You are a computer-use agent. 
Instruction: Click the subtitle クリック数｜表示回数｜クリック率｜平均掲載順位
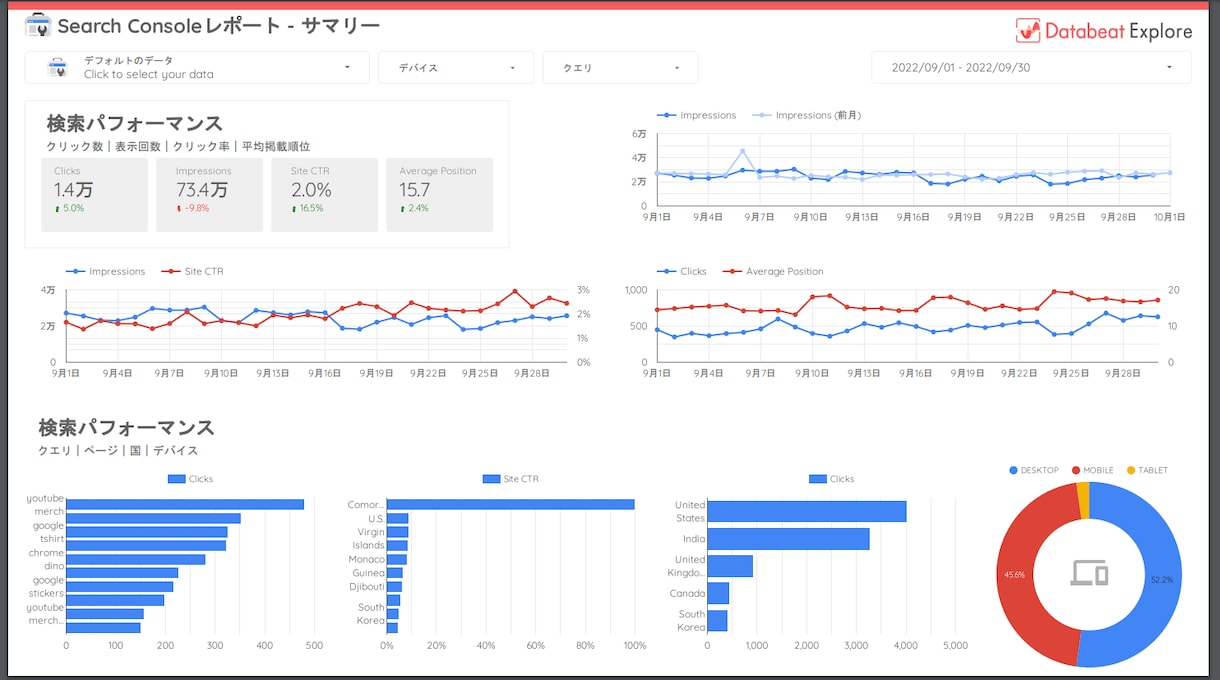pos(178,147)
